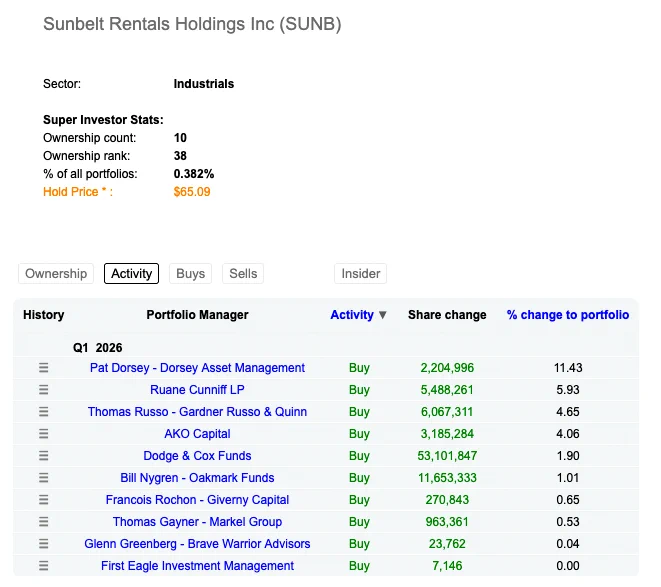Image resolution: width=661 pixels, height=587 pixels.
Task: Open Francois Rochon - Giverny Capital link
Action: tap(197, 500)
